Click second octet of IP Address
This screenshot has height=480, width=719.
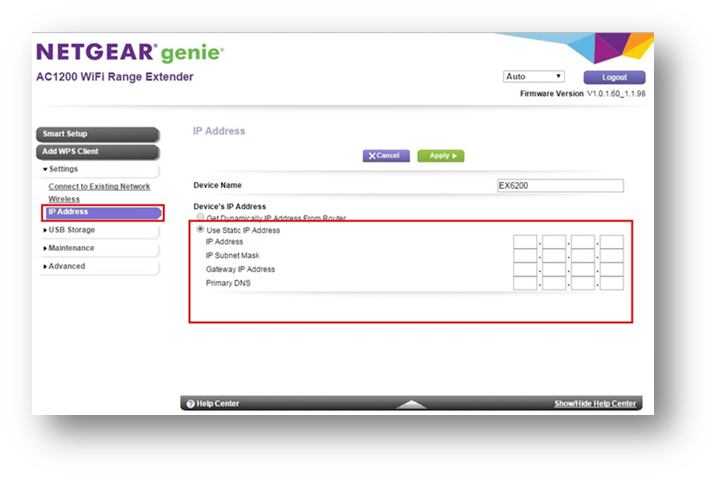[x=554, y=242]
